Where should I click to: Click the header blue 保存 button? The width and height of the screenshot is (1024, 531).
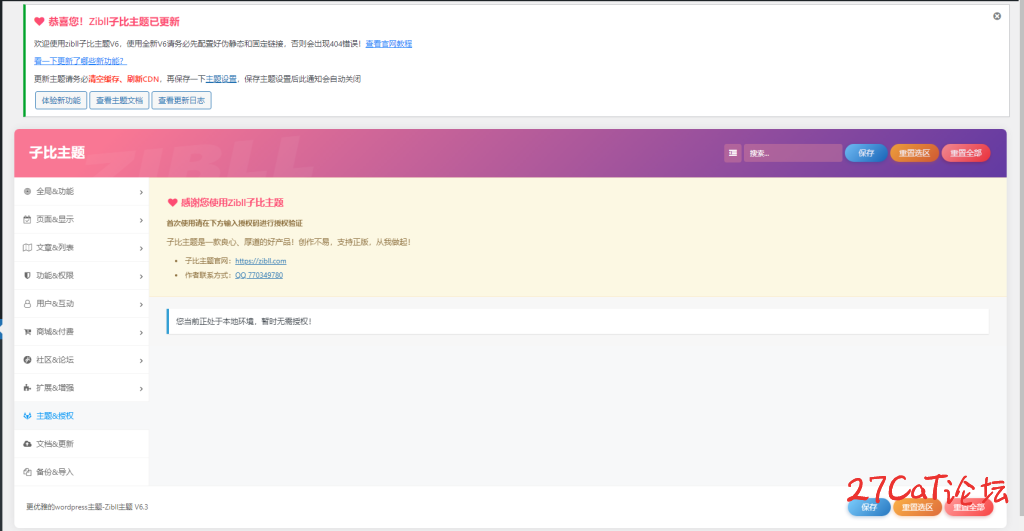pyautogui.click(x=866, y=153)
